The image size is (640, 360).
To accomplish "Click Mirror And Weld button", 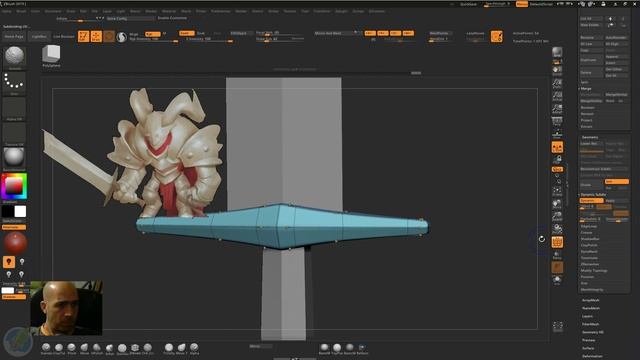I will click(337, 33).
